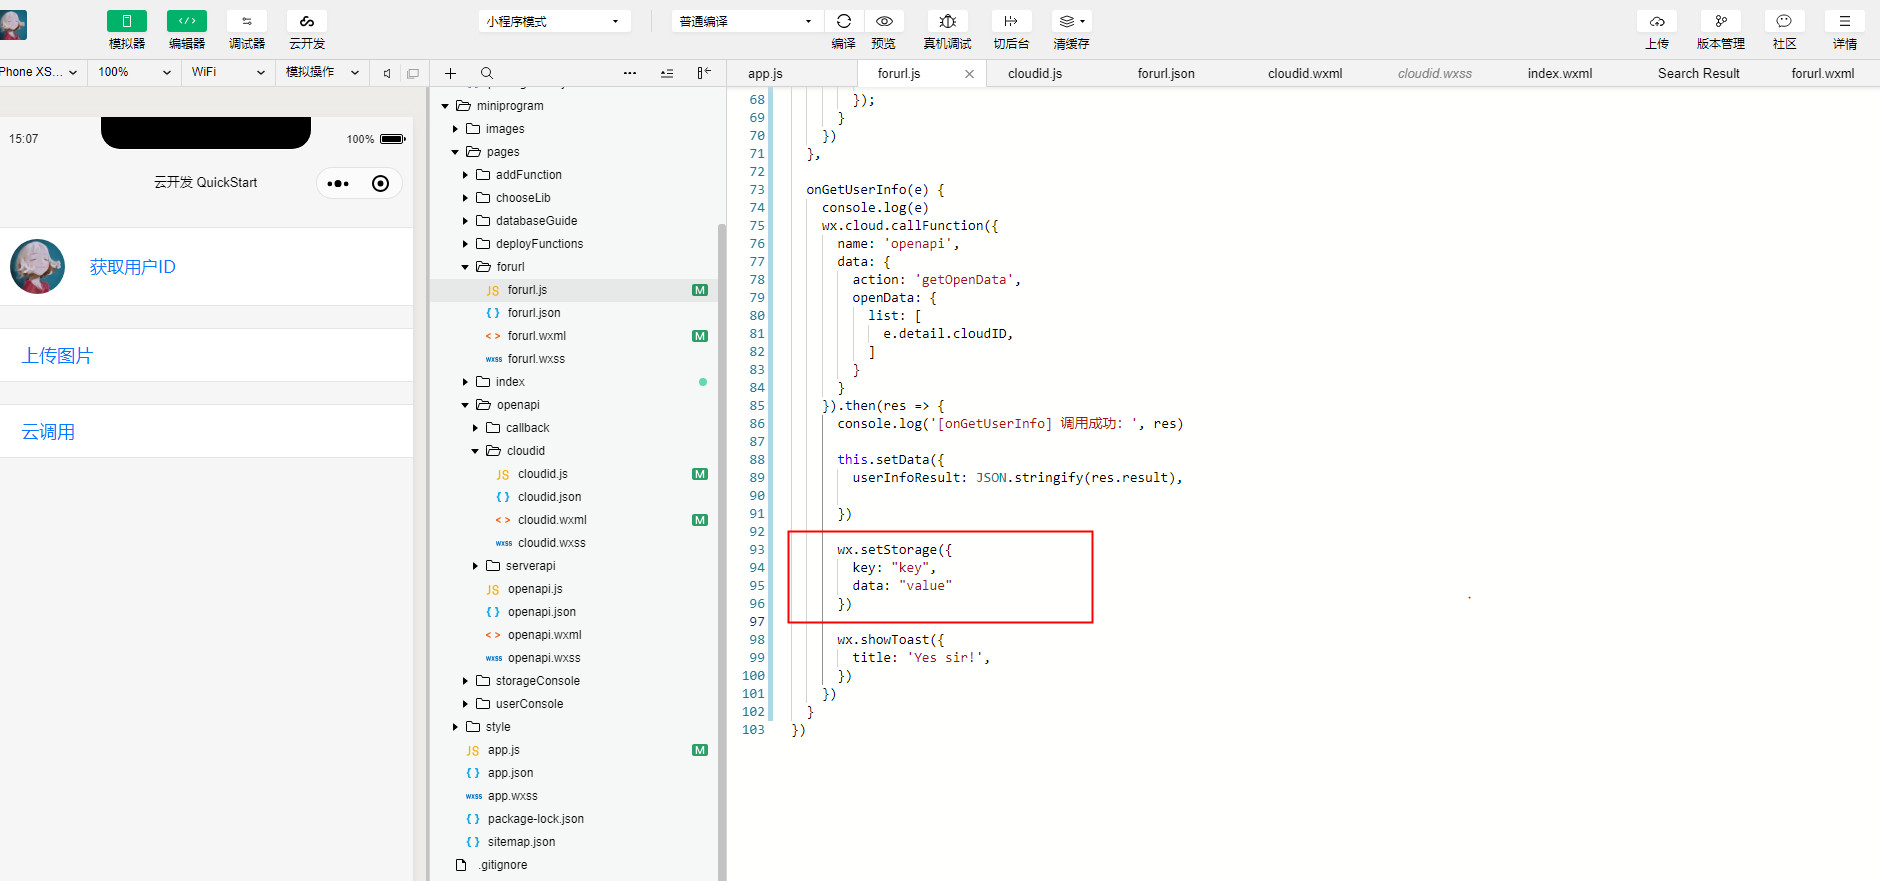Screen dimensions: 1880x881
Task: Collapse the pages folder
Action: click(455, 152)
